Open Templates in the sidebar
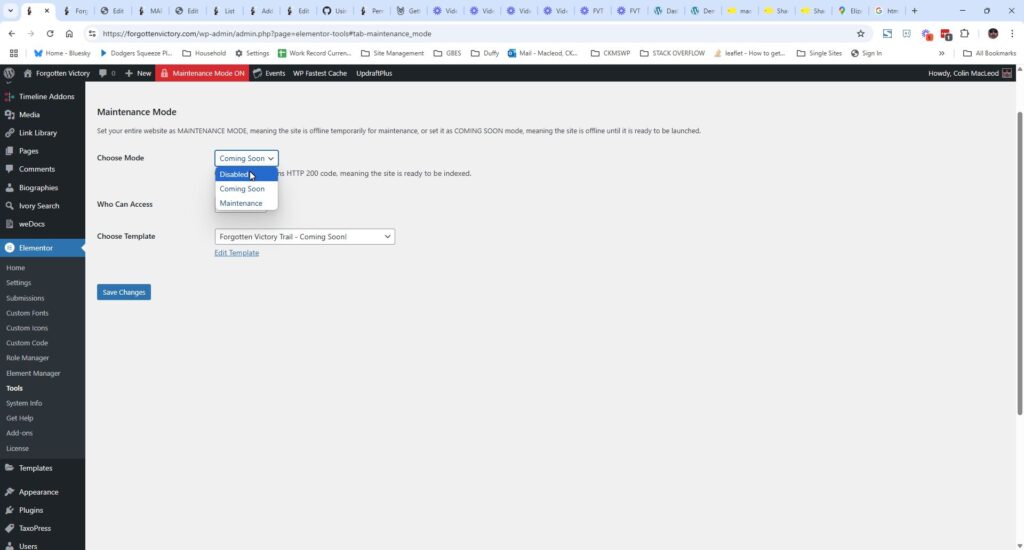Image resolution: width=1024 pixels, height=550 pixels. click(42, 468)
